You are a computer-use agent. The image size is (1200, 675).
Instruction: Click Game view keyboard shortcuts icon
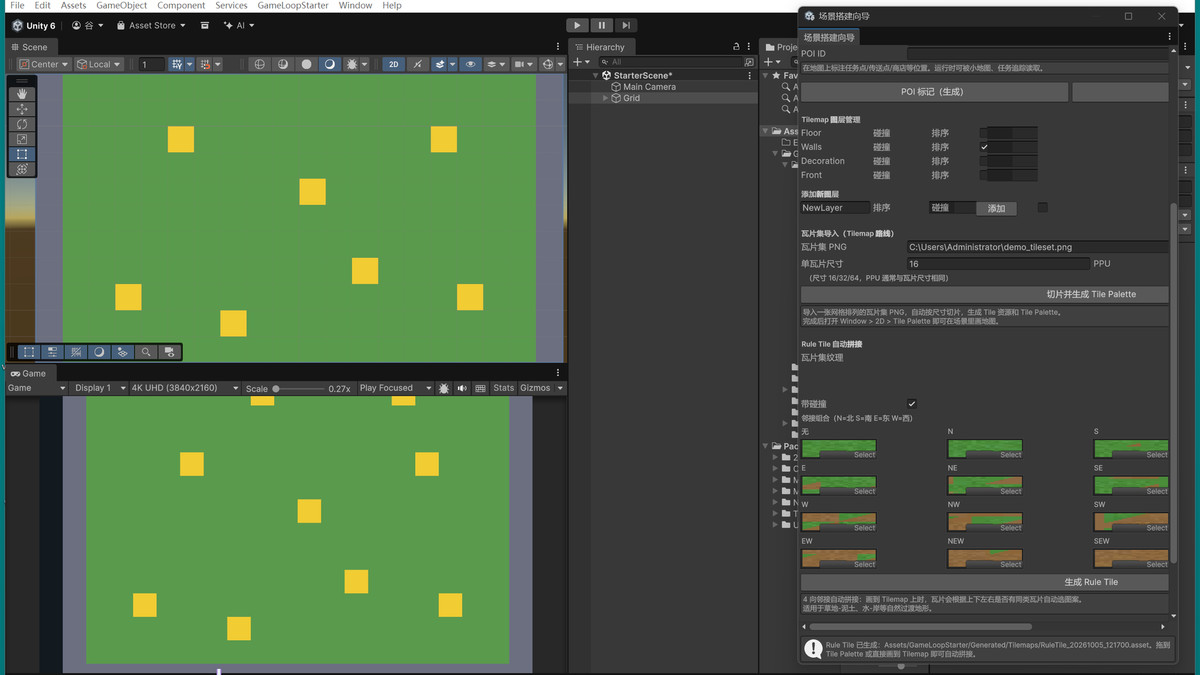[480, 388]
